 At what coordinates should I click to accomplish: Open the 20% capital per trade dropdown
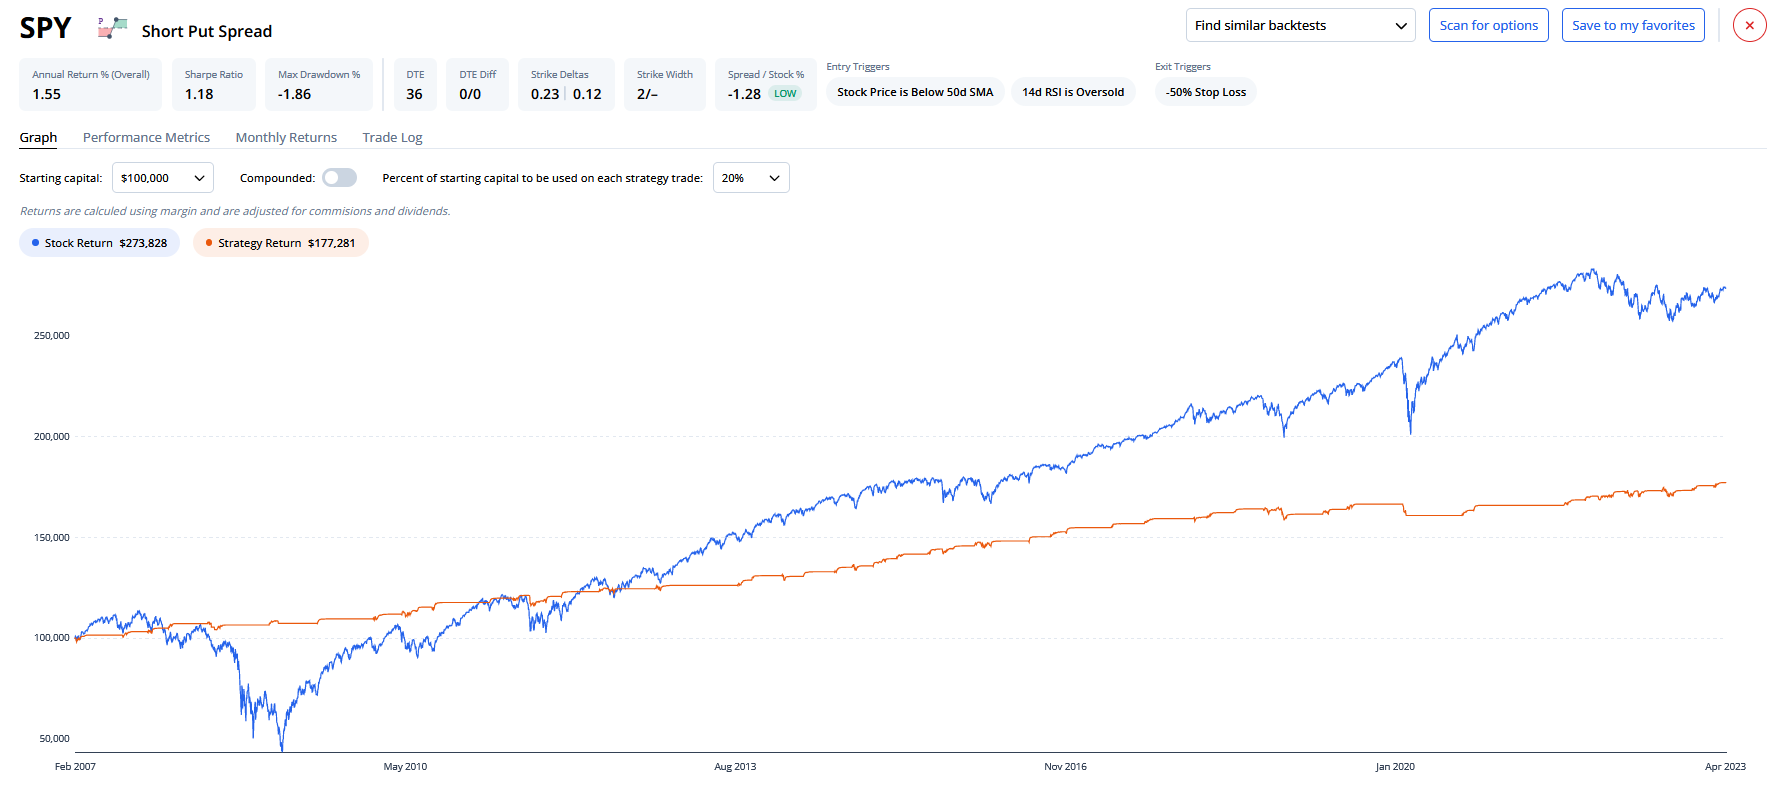click(750, 178)
